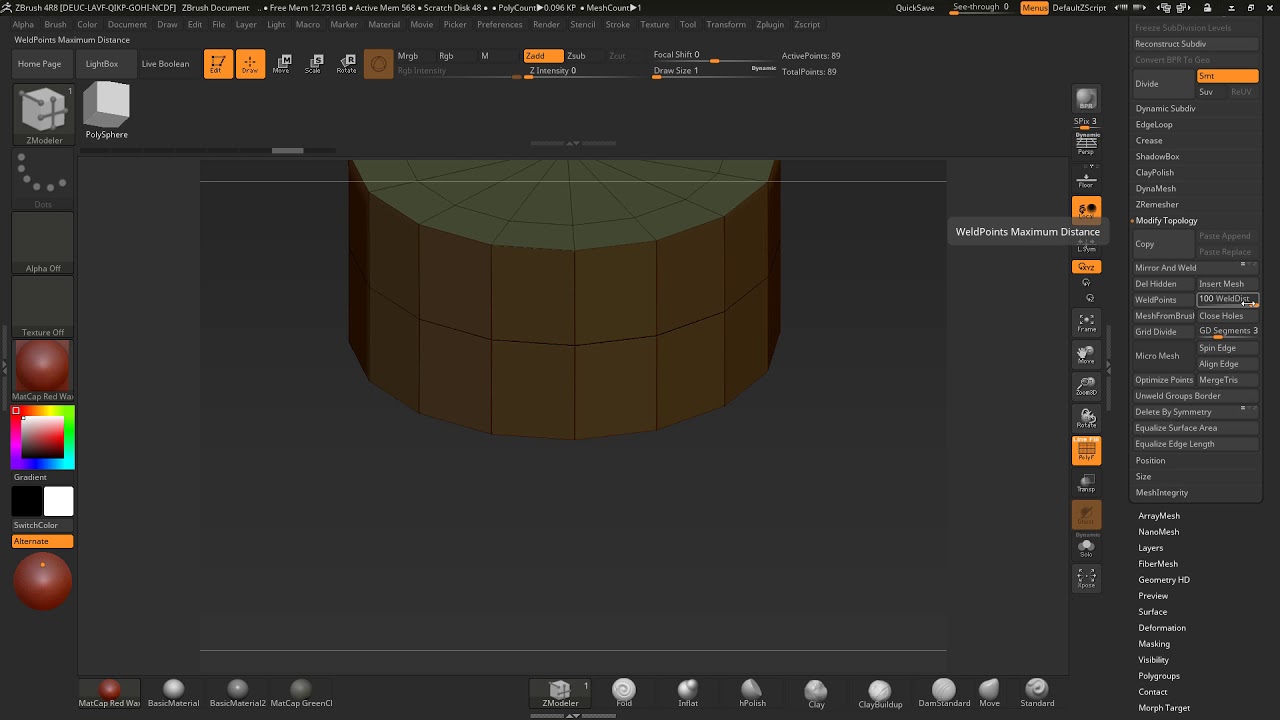Click the BPR render icon

coord(1086,99)
